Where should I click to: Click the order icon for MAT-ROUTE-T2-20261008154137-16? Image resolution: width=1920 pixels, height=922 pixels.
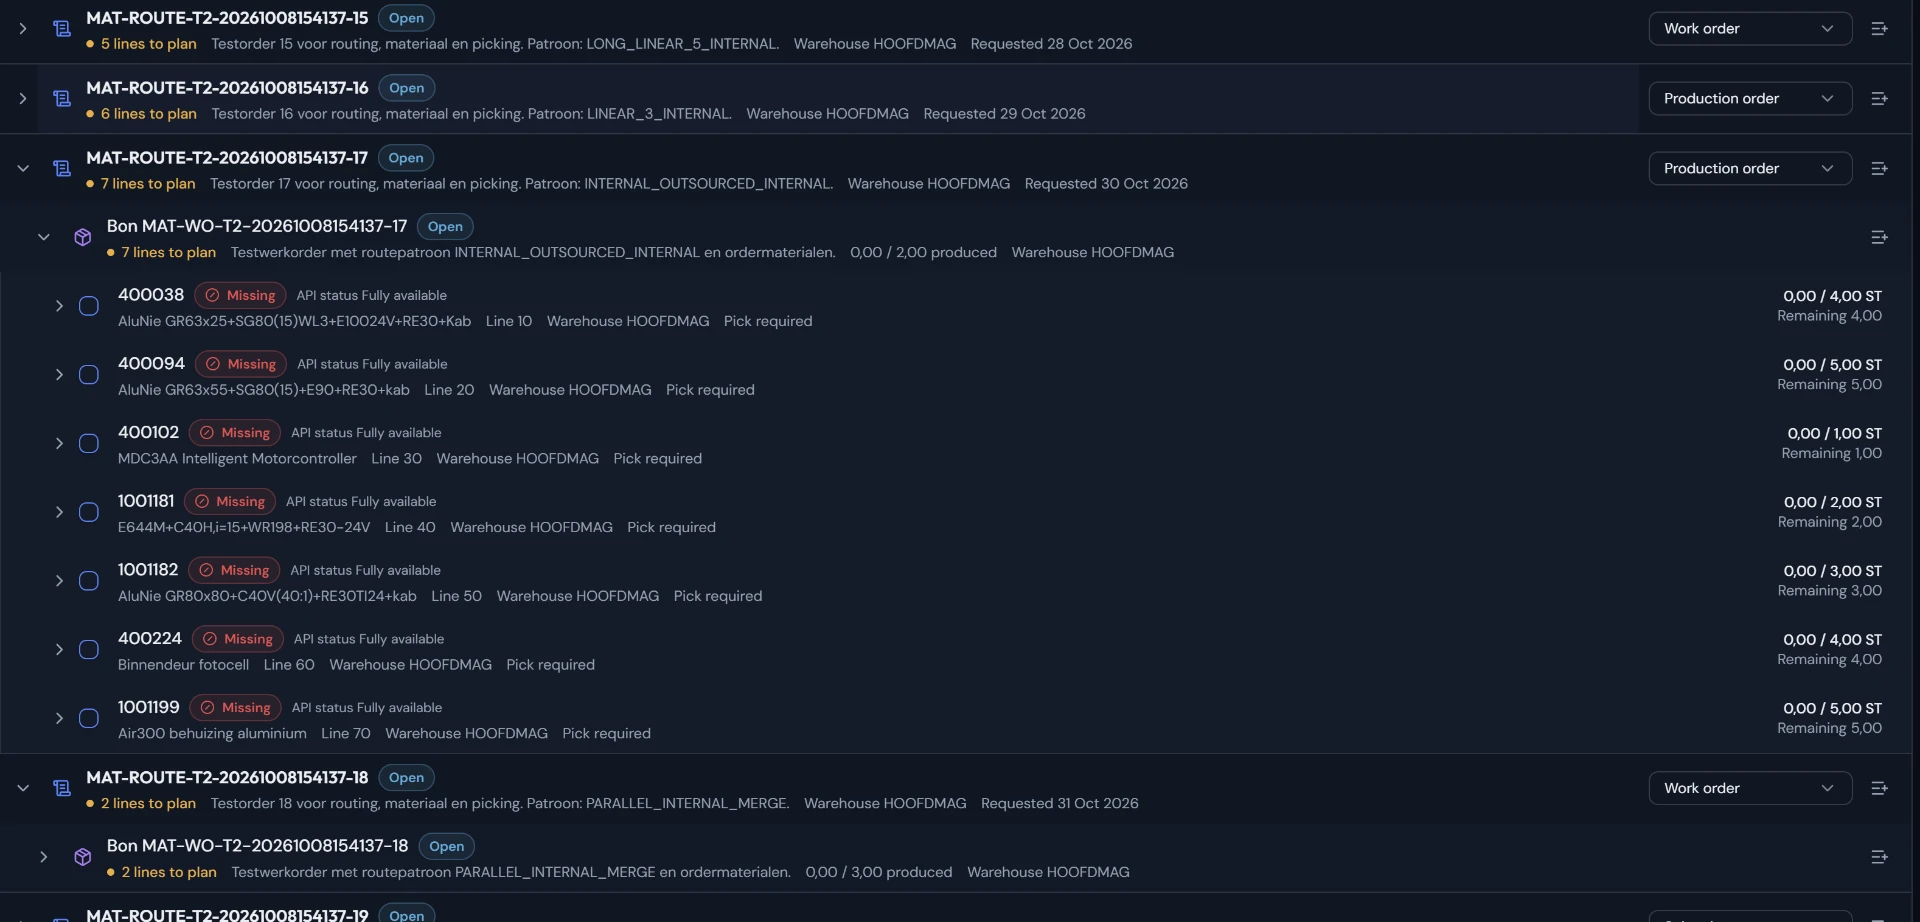coord(62,99)
